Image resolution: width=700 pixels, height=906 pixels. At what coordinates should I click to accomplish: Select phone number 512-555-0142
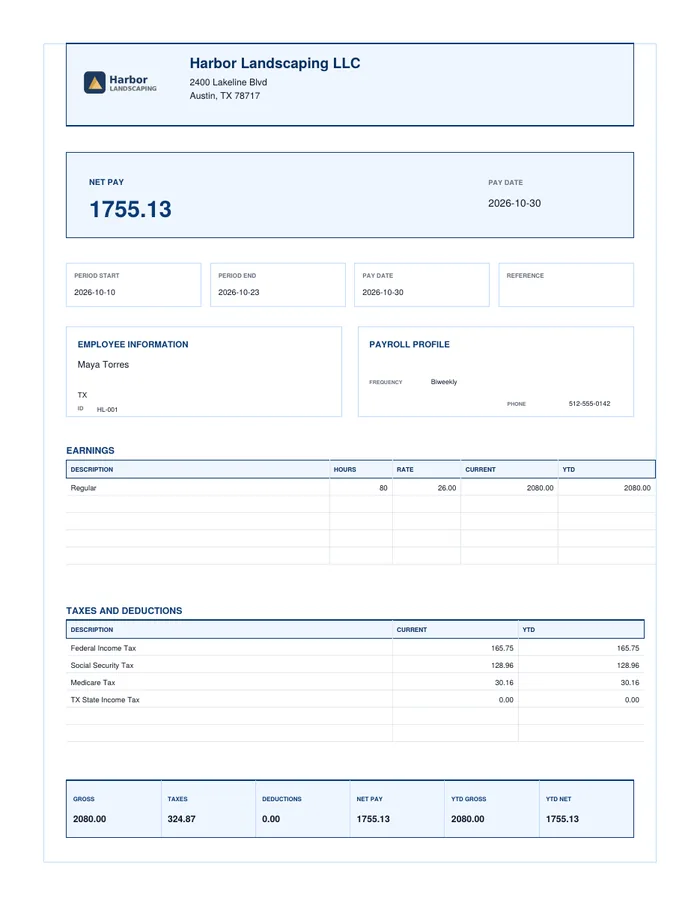pyautogui.click(x=590, y=404)
